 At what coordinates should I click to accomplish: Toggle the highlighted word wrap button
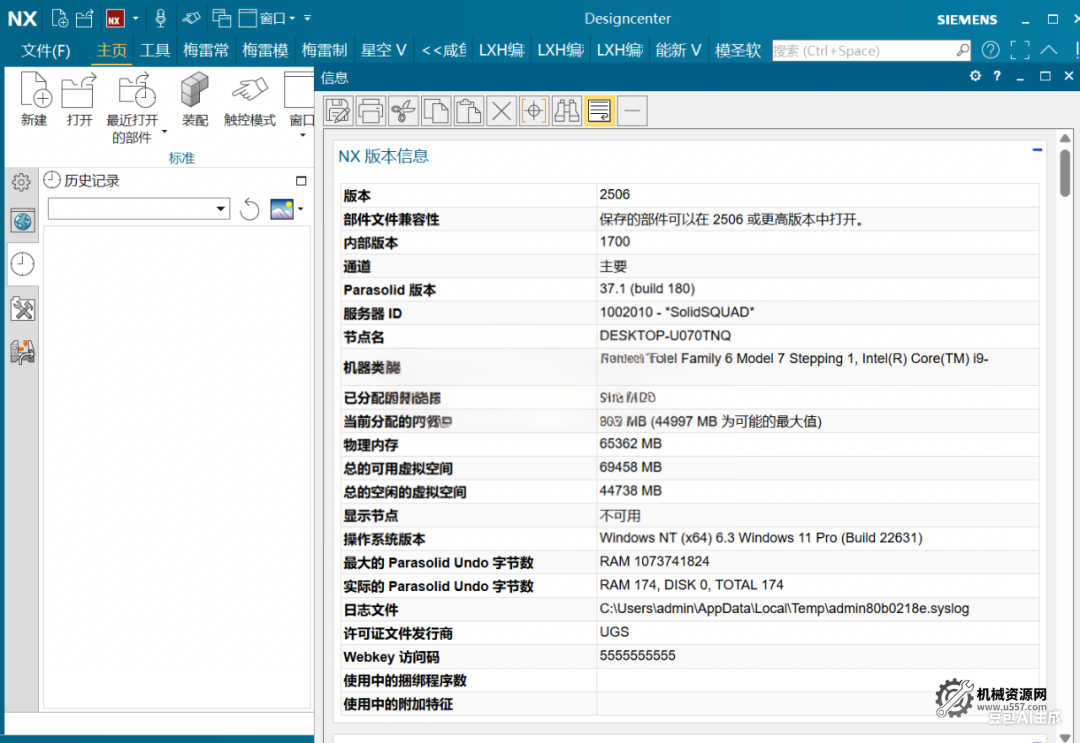[599, 111]
